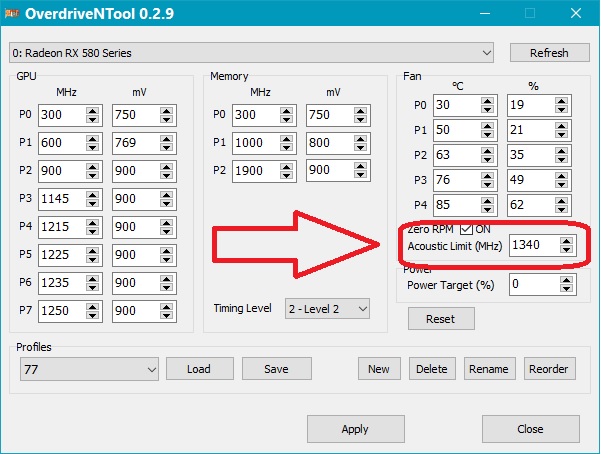This screenshot has width=601, height=454.
Task: Decrease GPU P3 mV with down arrow
Action: [x=166, y=203]
